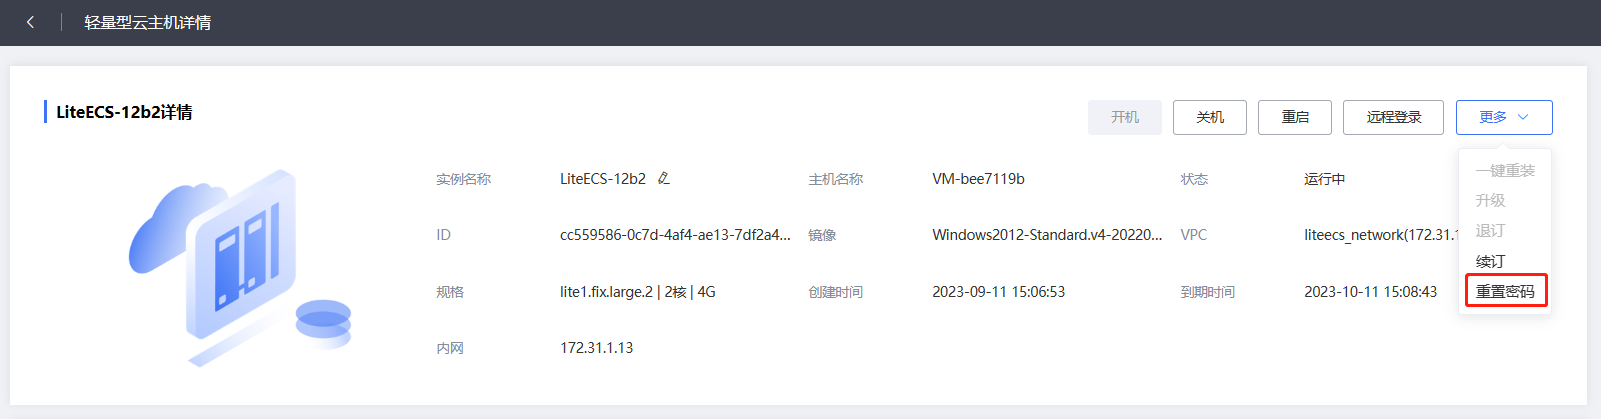Click the truncated instance ID value
The image size is (1601, 419).
pos(674,235)
